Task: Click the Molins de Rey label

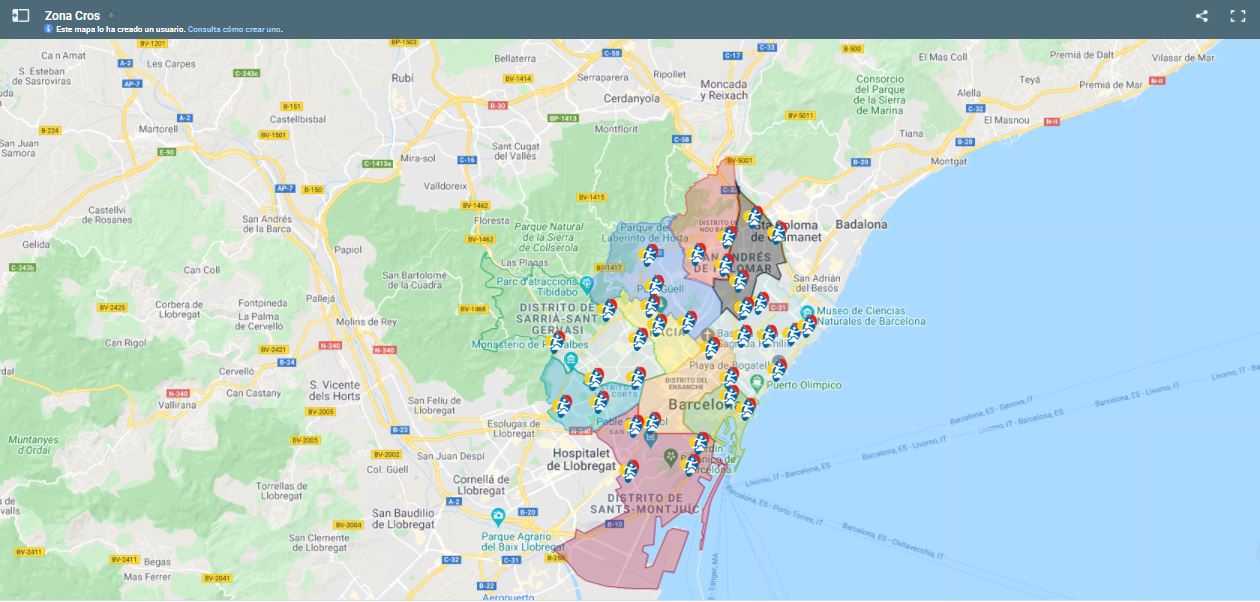Action: 367,322
